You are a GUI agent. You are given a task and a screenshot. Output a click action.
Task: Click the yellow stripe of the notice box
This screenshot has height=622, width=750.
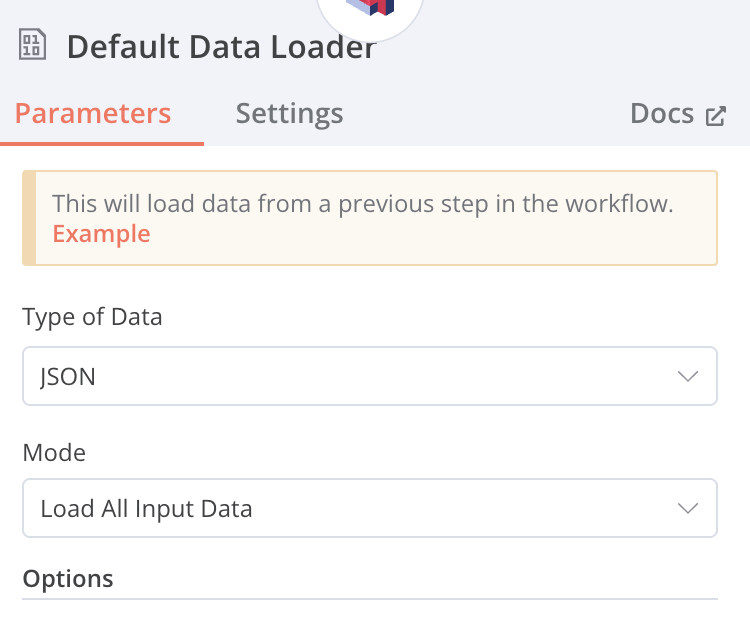29,218
